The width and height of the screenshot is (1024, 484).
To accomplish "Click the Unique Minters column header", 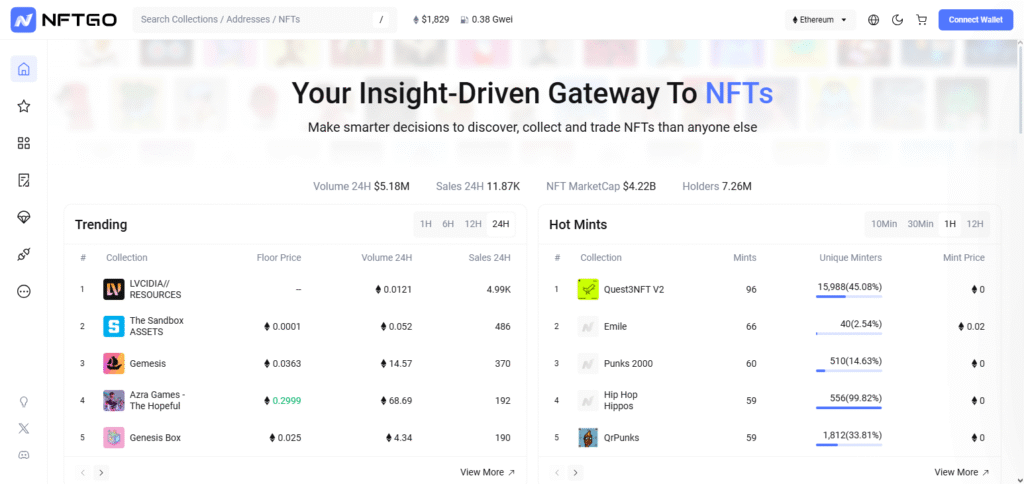I will [x=850, y=257].
